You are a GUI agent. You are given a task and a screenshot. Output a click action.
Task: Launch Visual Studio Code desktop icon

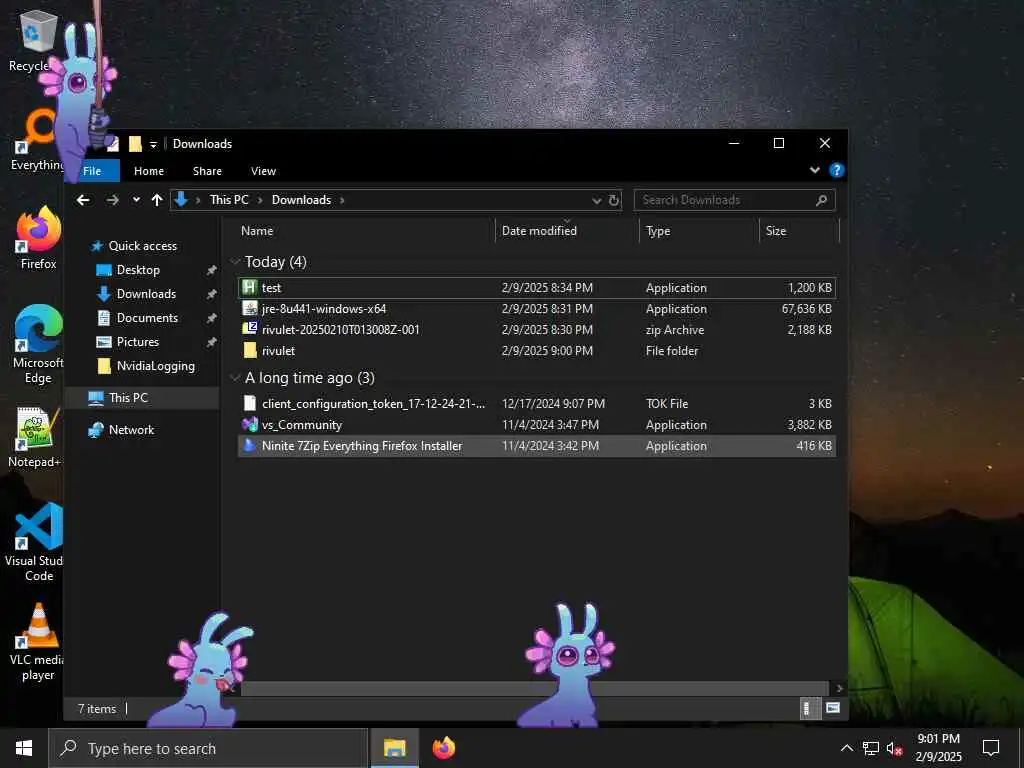tap(36, 542)
